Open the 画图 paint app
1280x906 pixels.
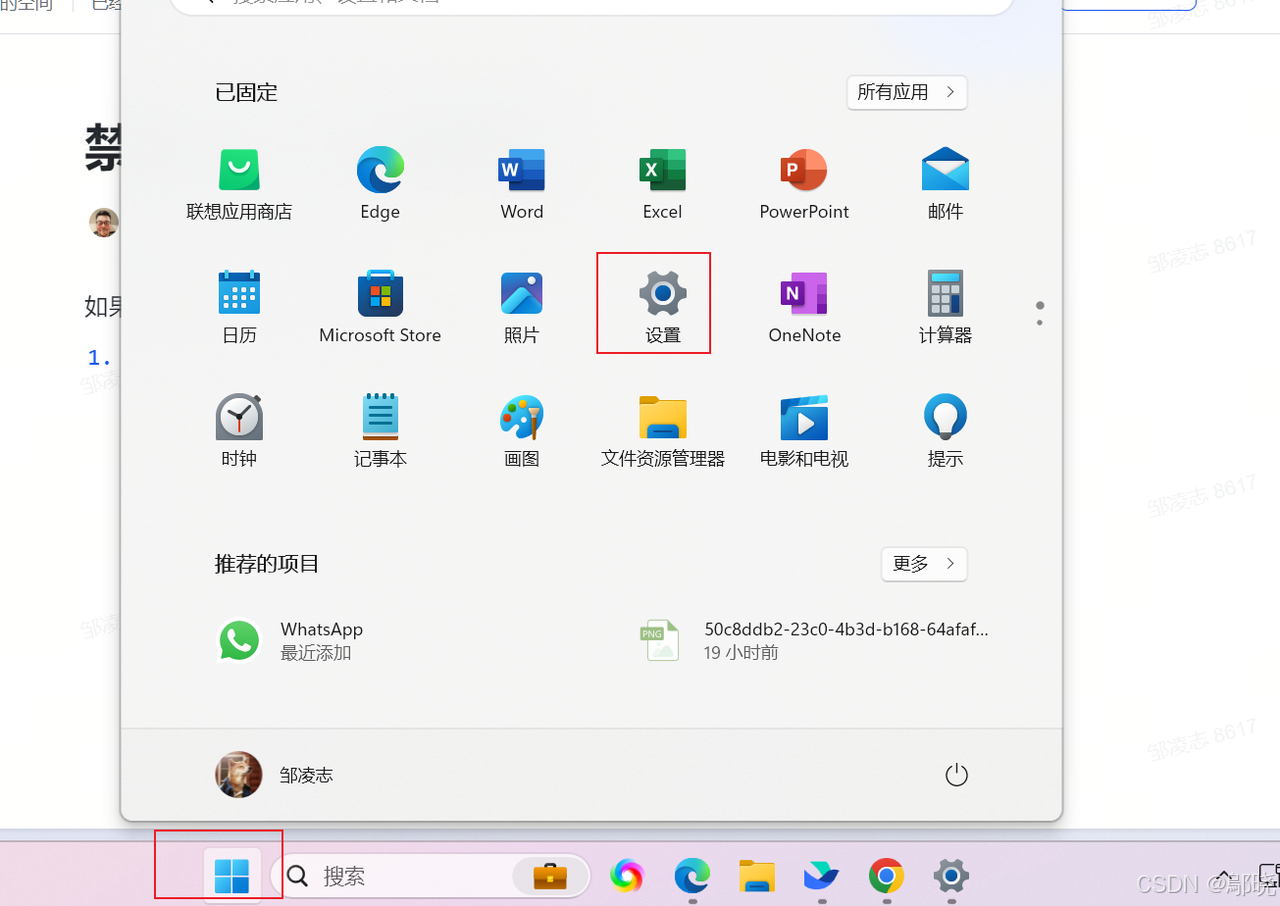click(522, 431)
